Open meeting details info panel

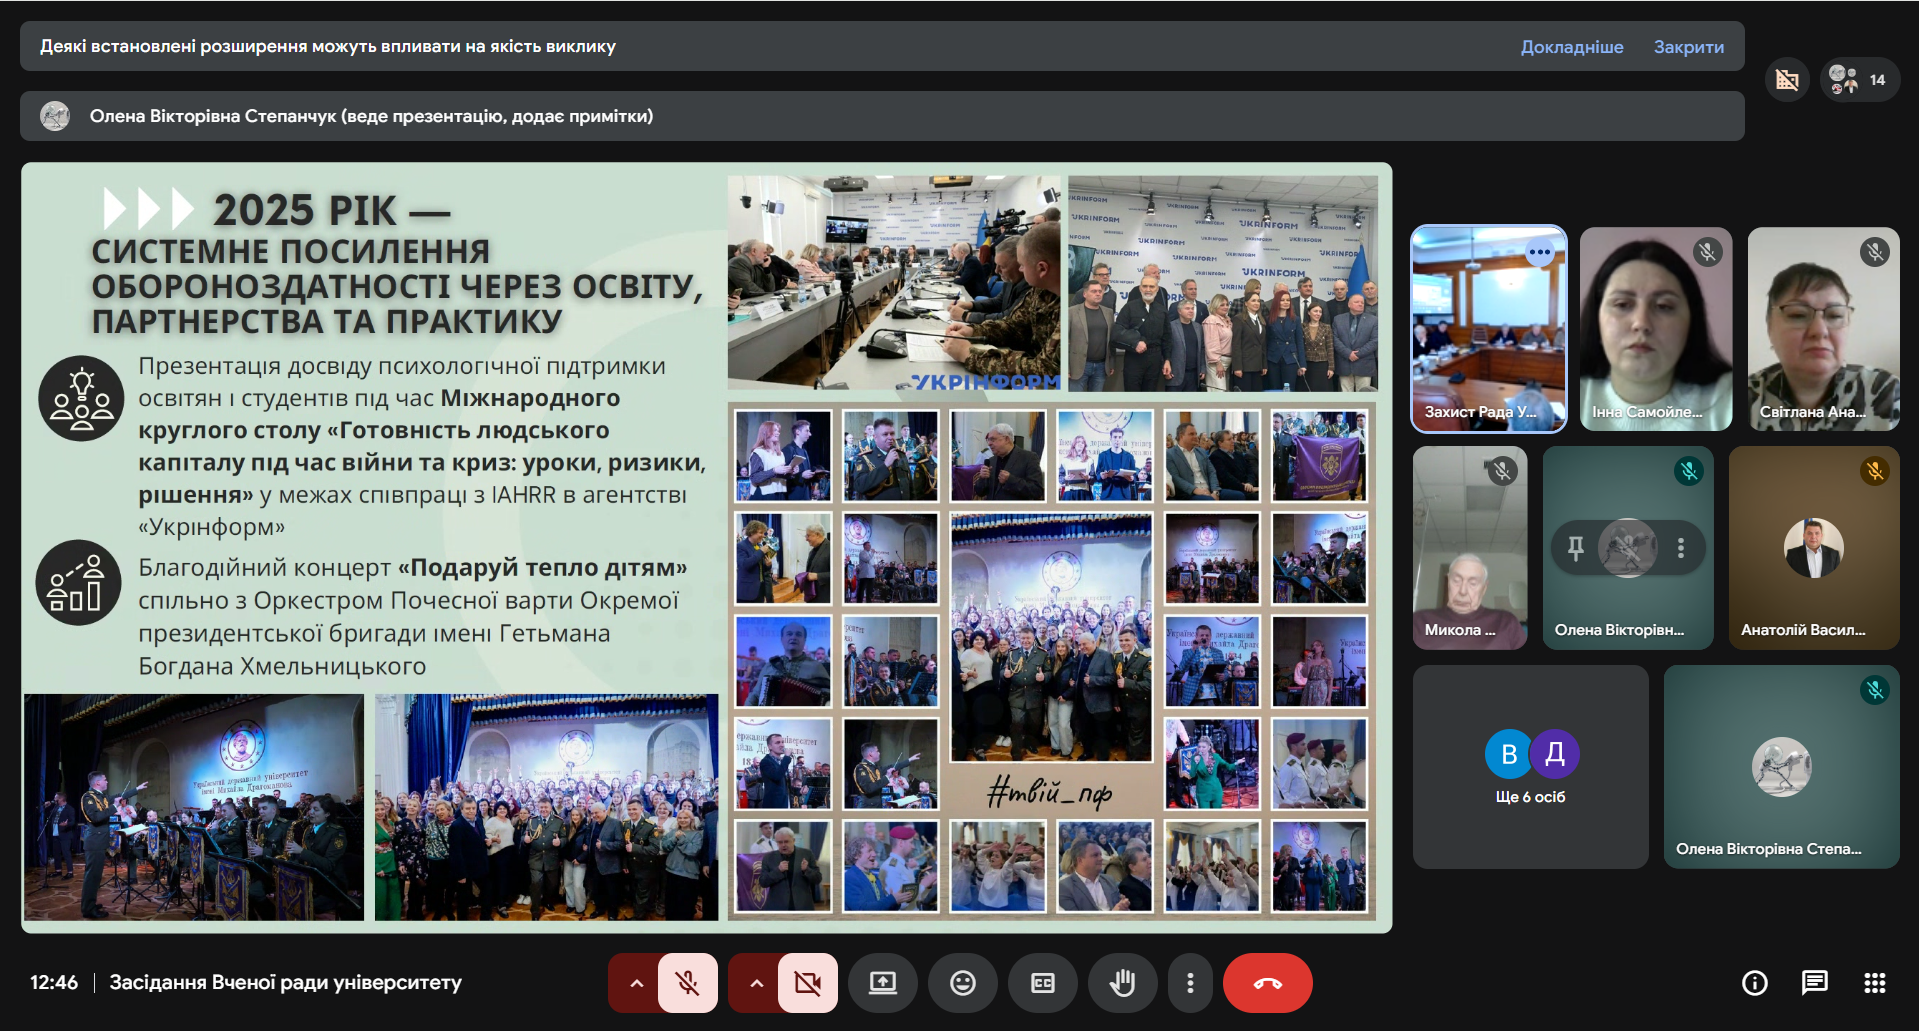[x=1754, y=983]
